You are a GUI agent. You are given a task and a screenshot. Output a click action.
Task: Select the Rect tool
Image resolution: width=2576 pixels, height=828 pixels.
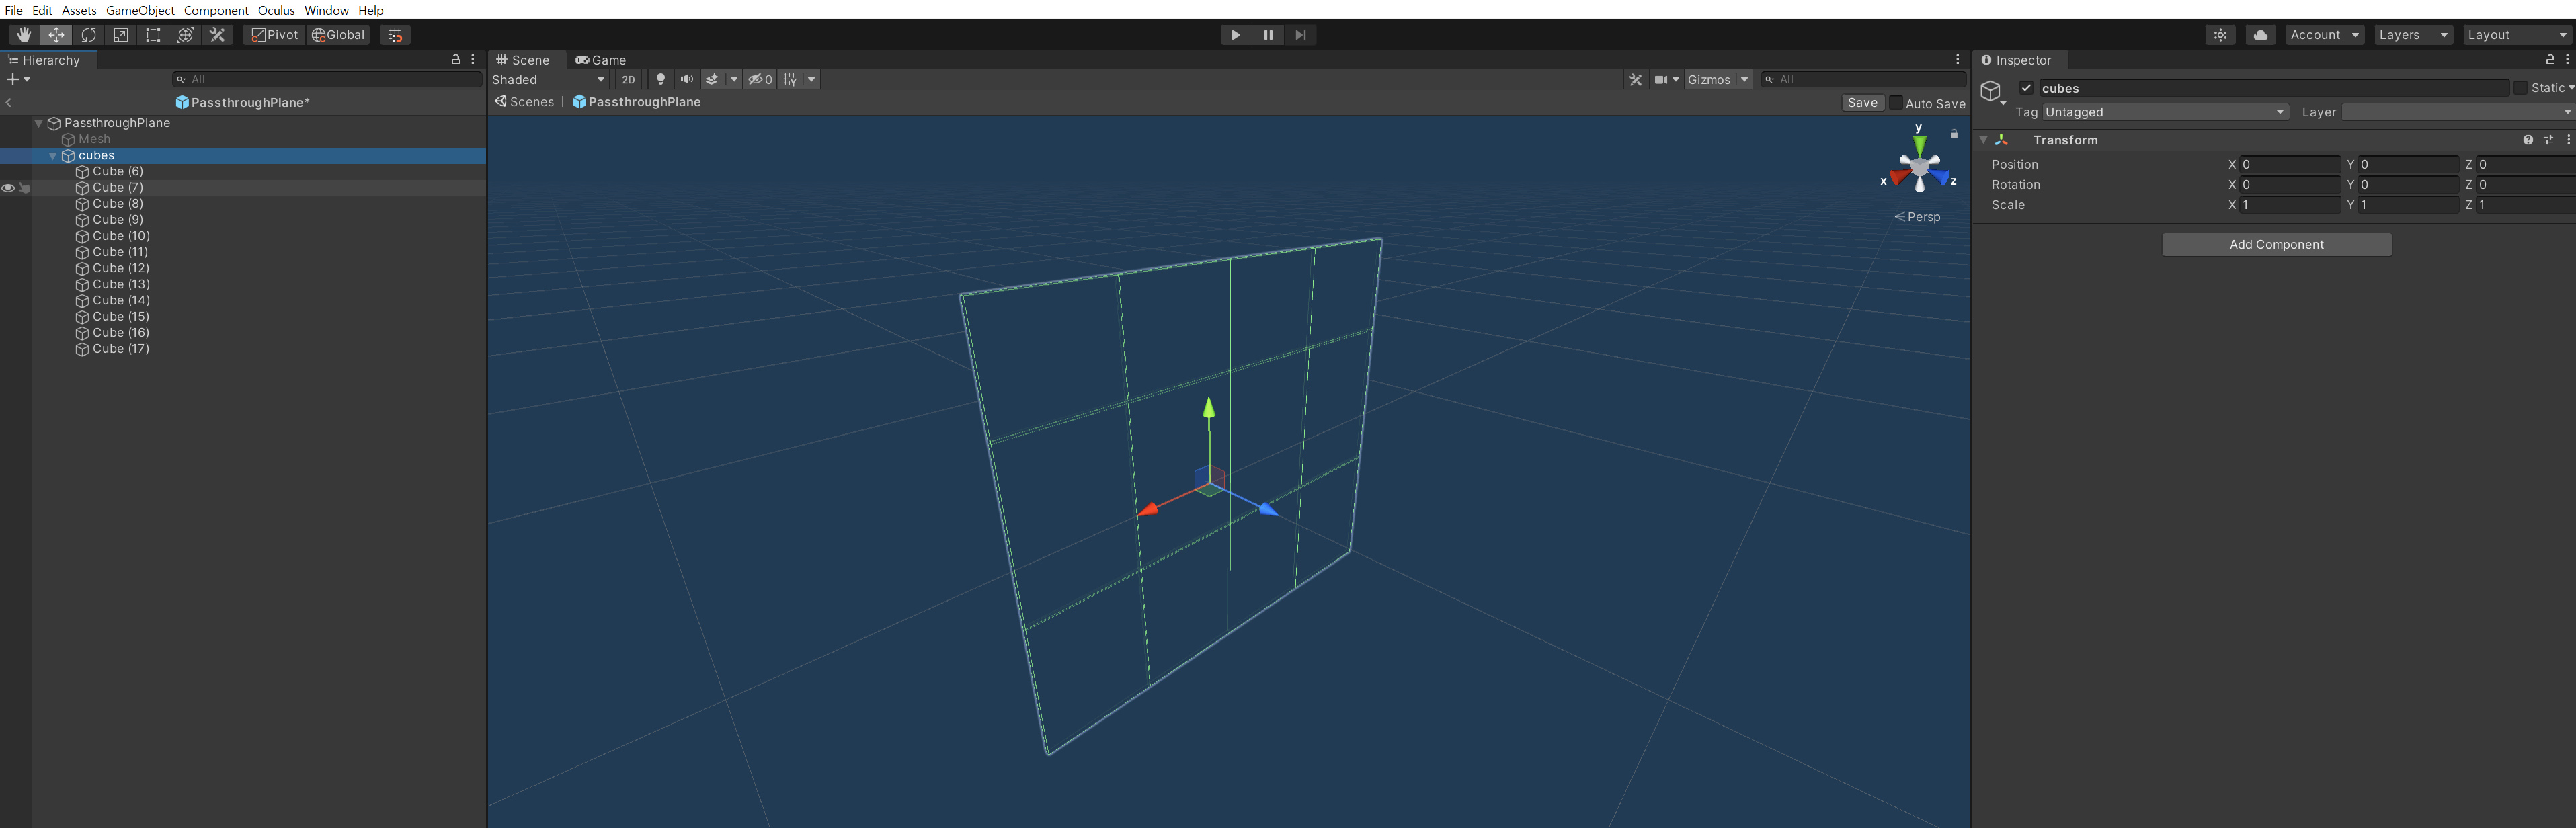point(153,35)
